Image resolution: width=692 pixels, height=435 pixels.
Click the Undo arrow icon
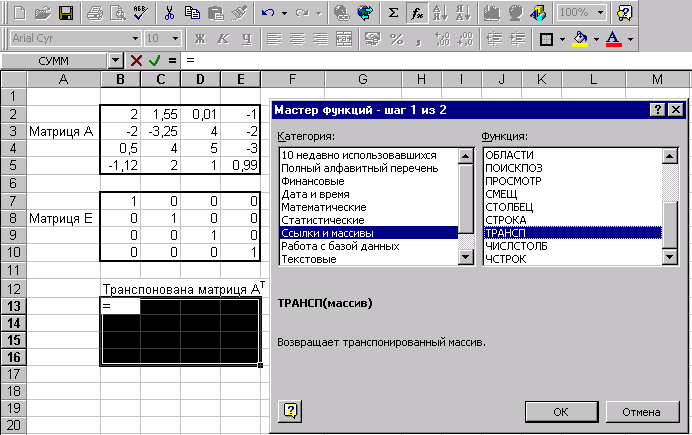coord(268,13)
